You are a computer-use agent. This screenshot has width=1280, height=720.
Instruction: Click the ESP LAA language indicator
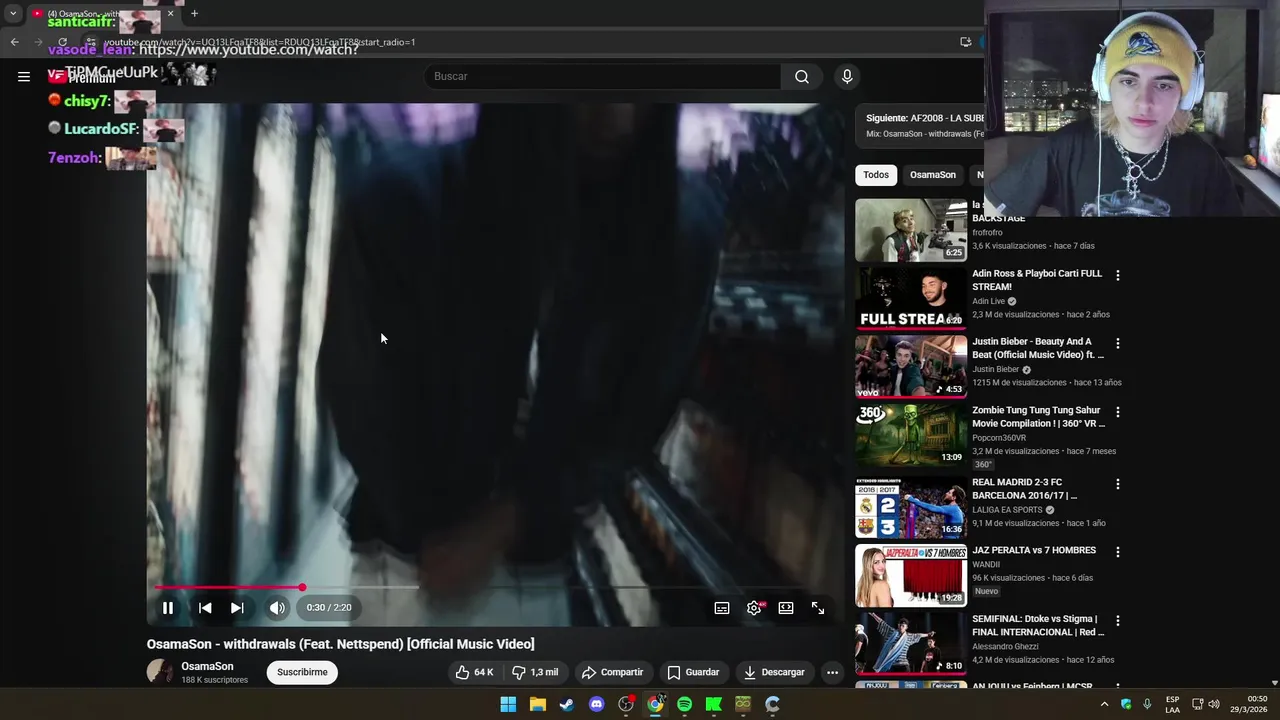1172,704
